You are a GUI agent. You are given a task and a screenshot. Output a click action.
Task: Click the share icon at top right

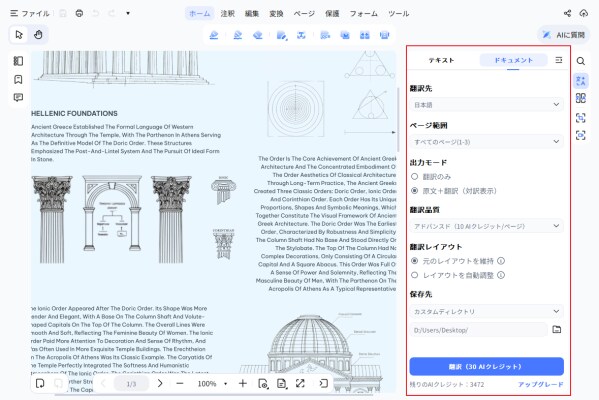(x=567, y=13)
